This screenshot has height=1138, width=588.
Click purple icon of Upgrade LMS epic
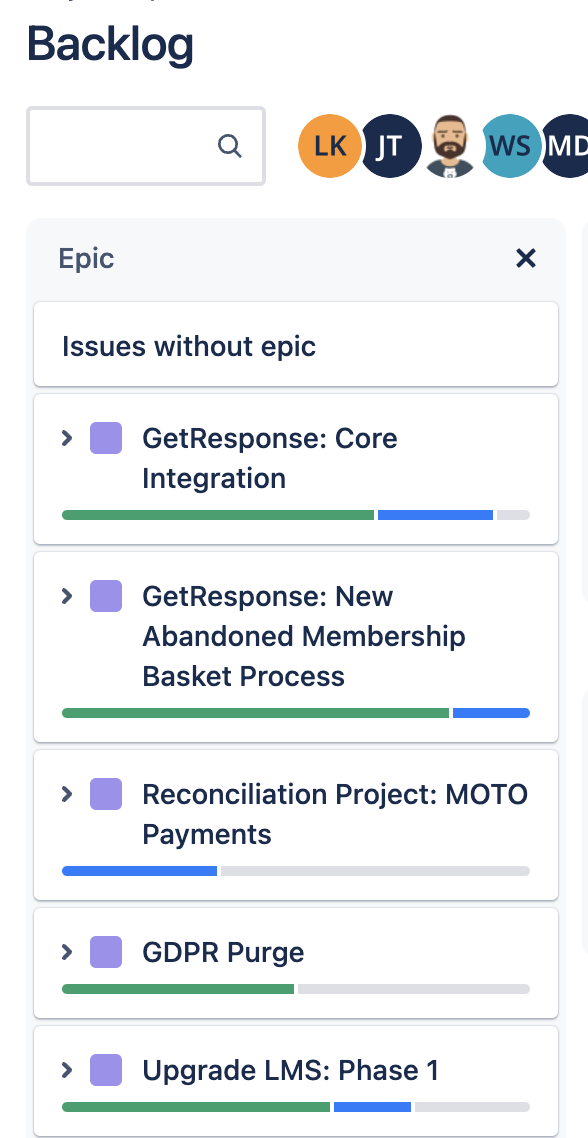point(106,1070)
